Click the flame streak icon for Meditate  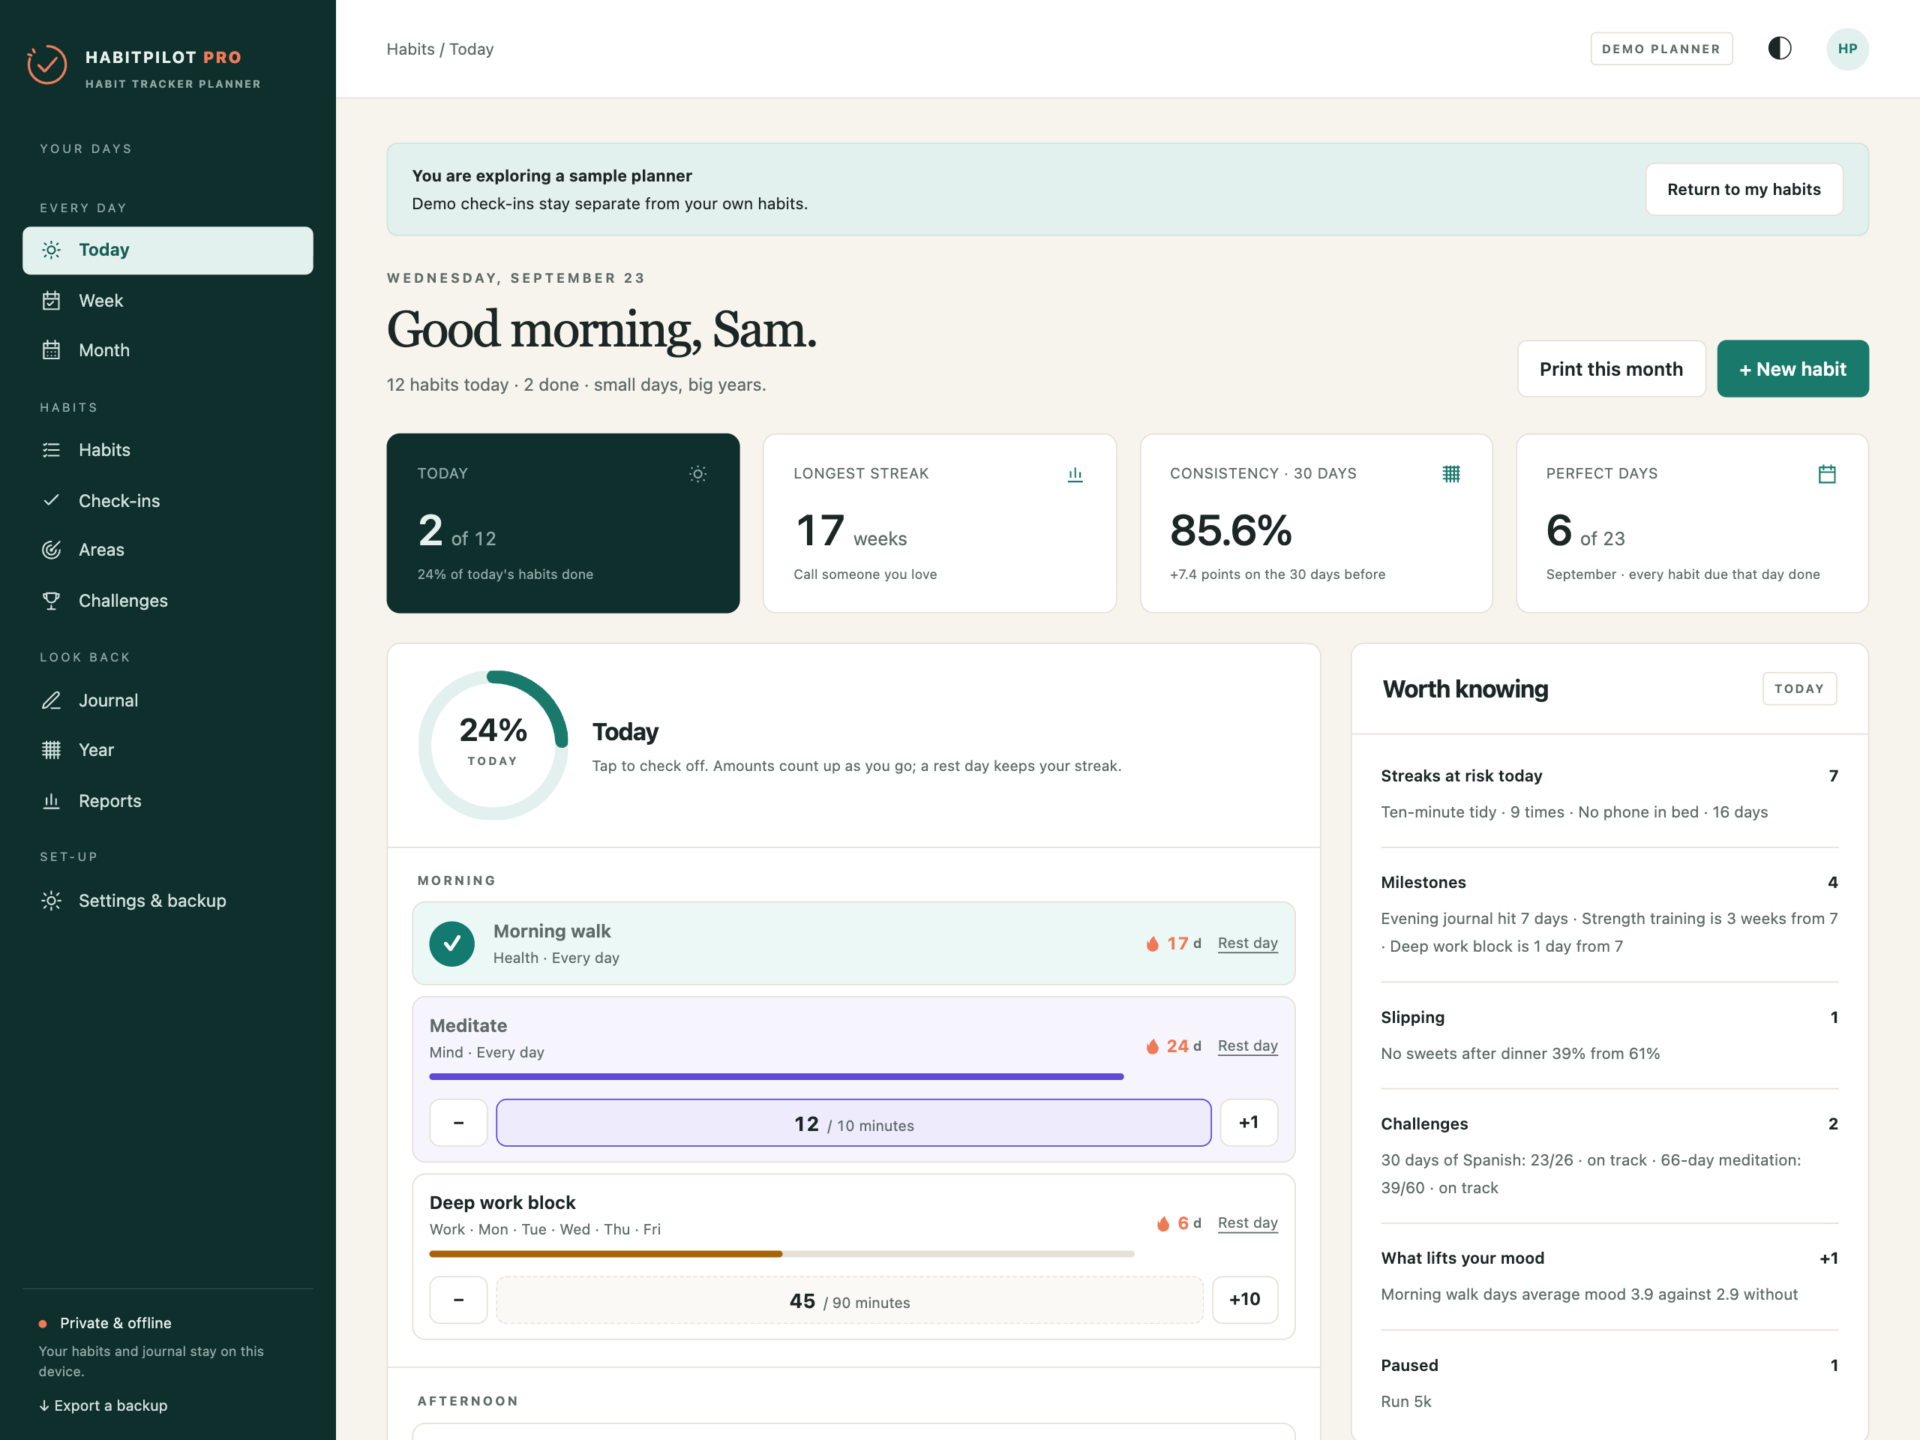tap(1153, 1046)
